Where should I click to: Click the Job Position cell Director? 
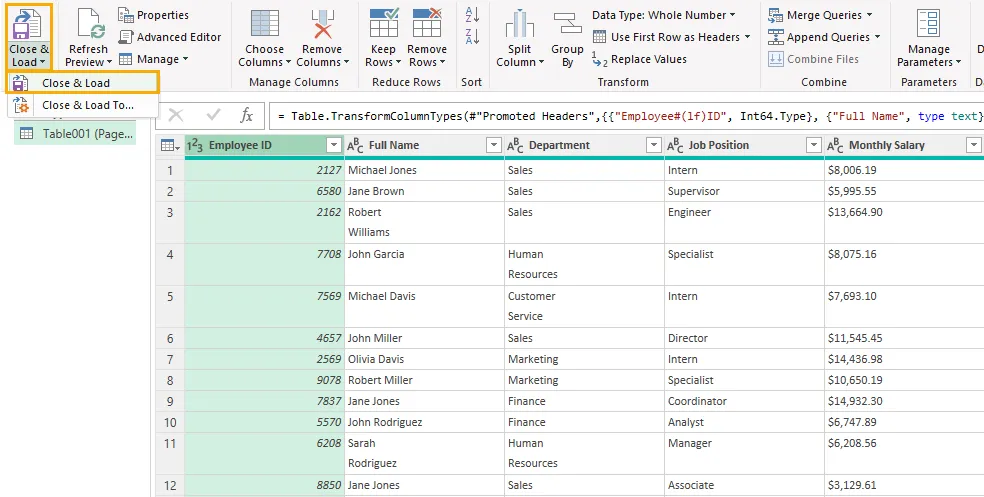point(744,338)
